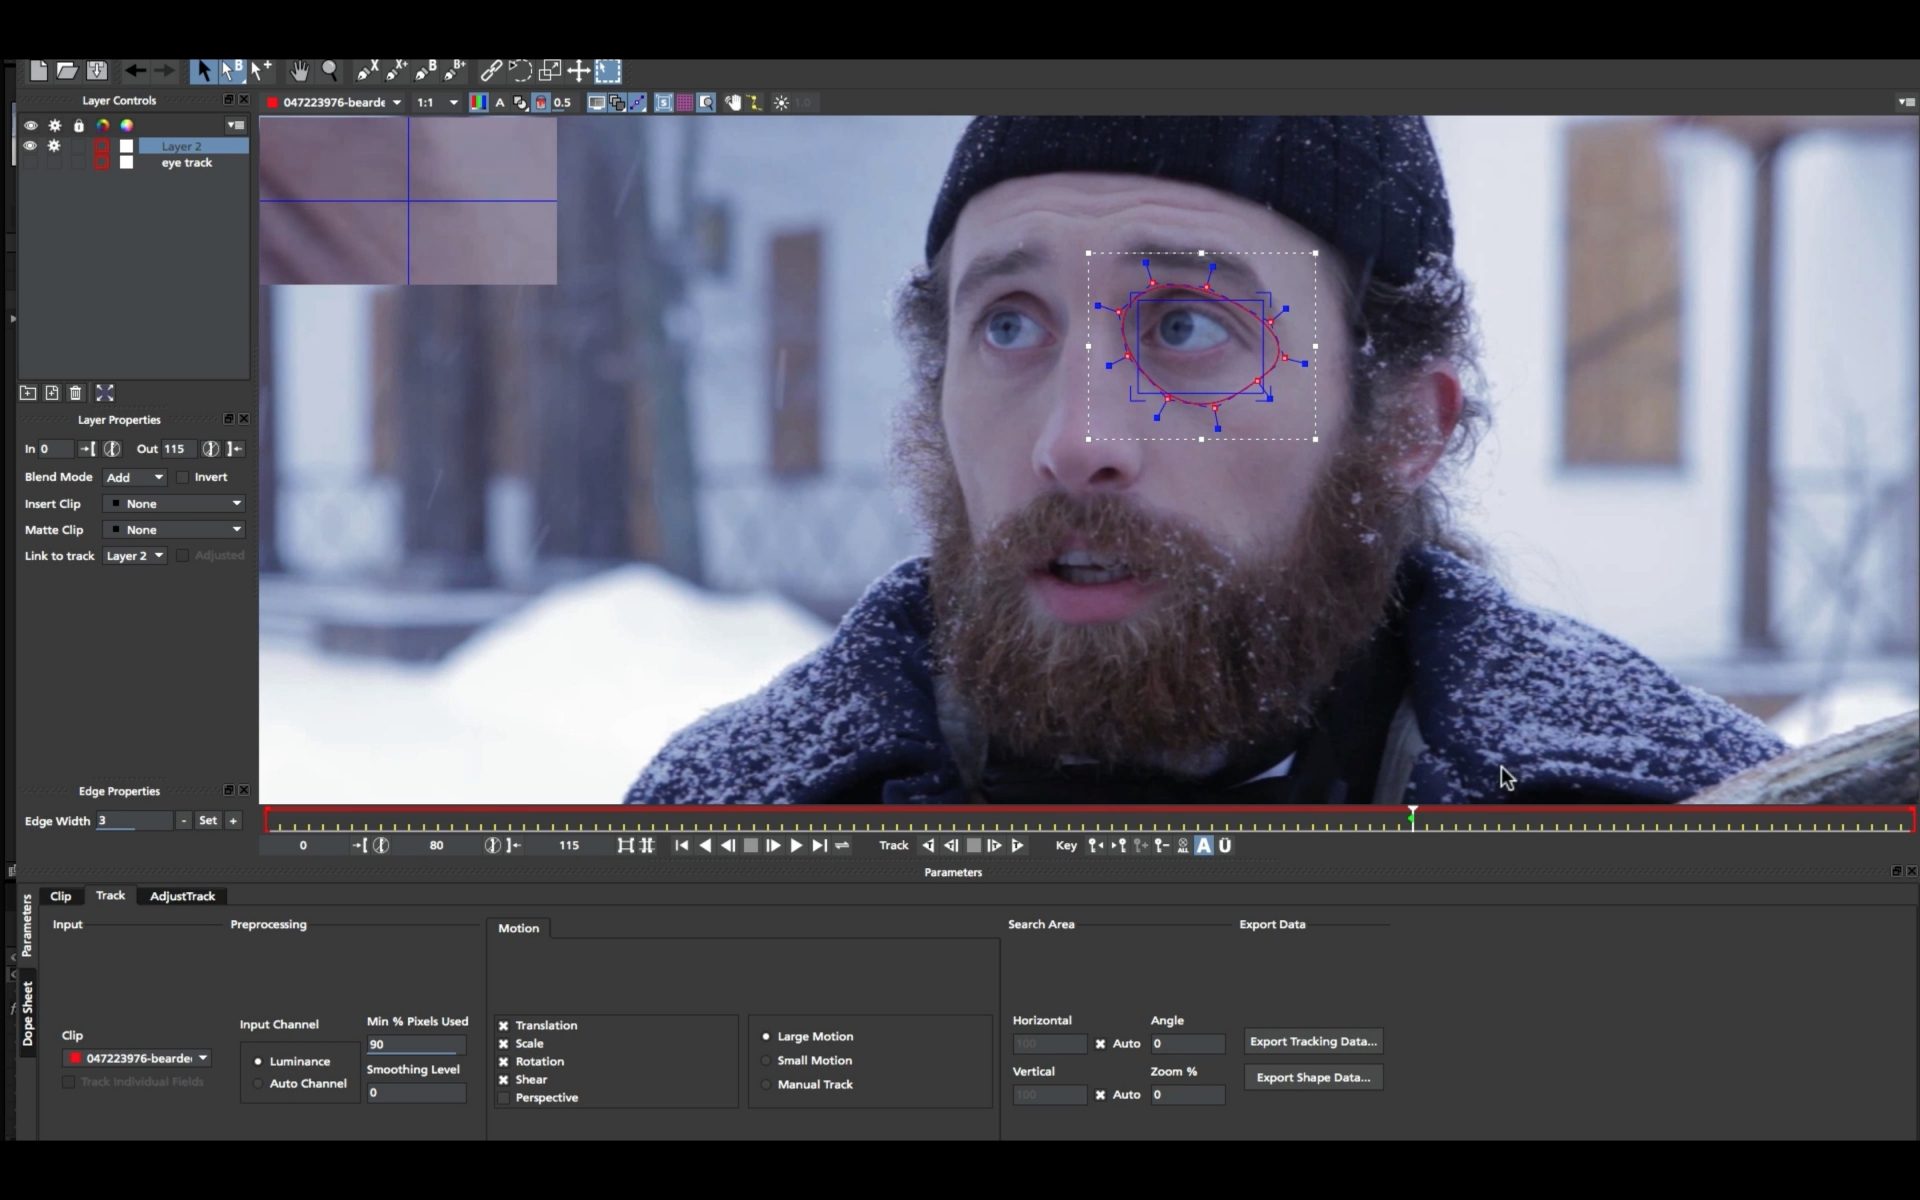
Task: Select the Add Point (arrow plus) tool
Action: point(261,71)
